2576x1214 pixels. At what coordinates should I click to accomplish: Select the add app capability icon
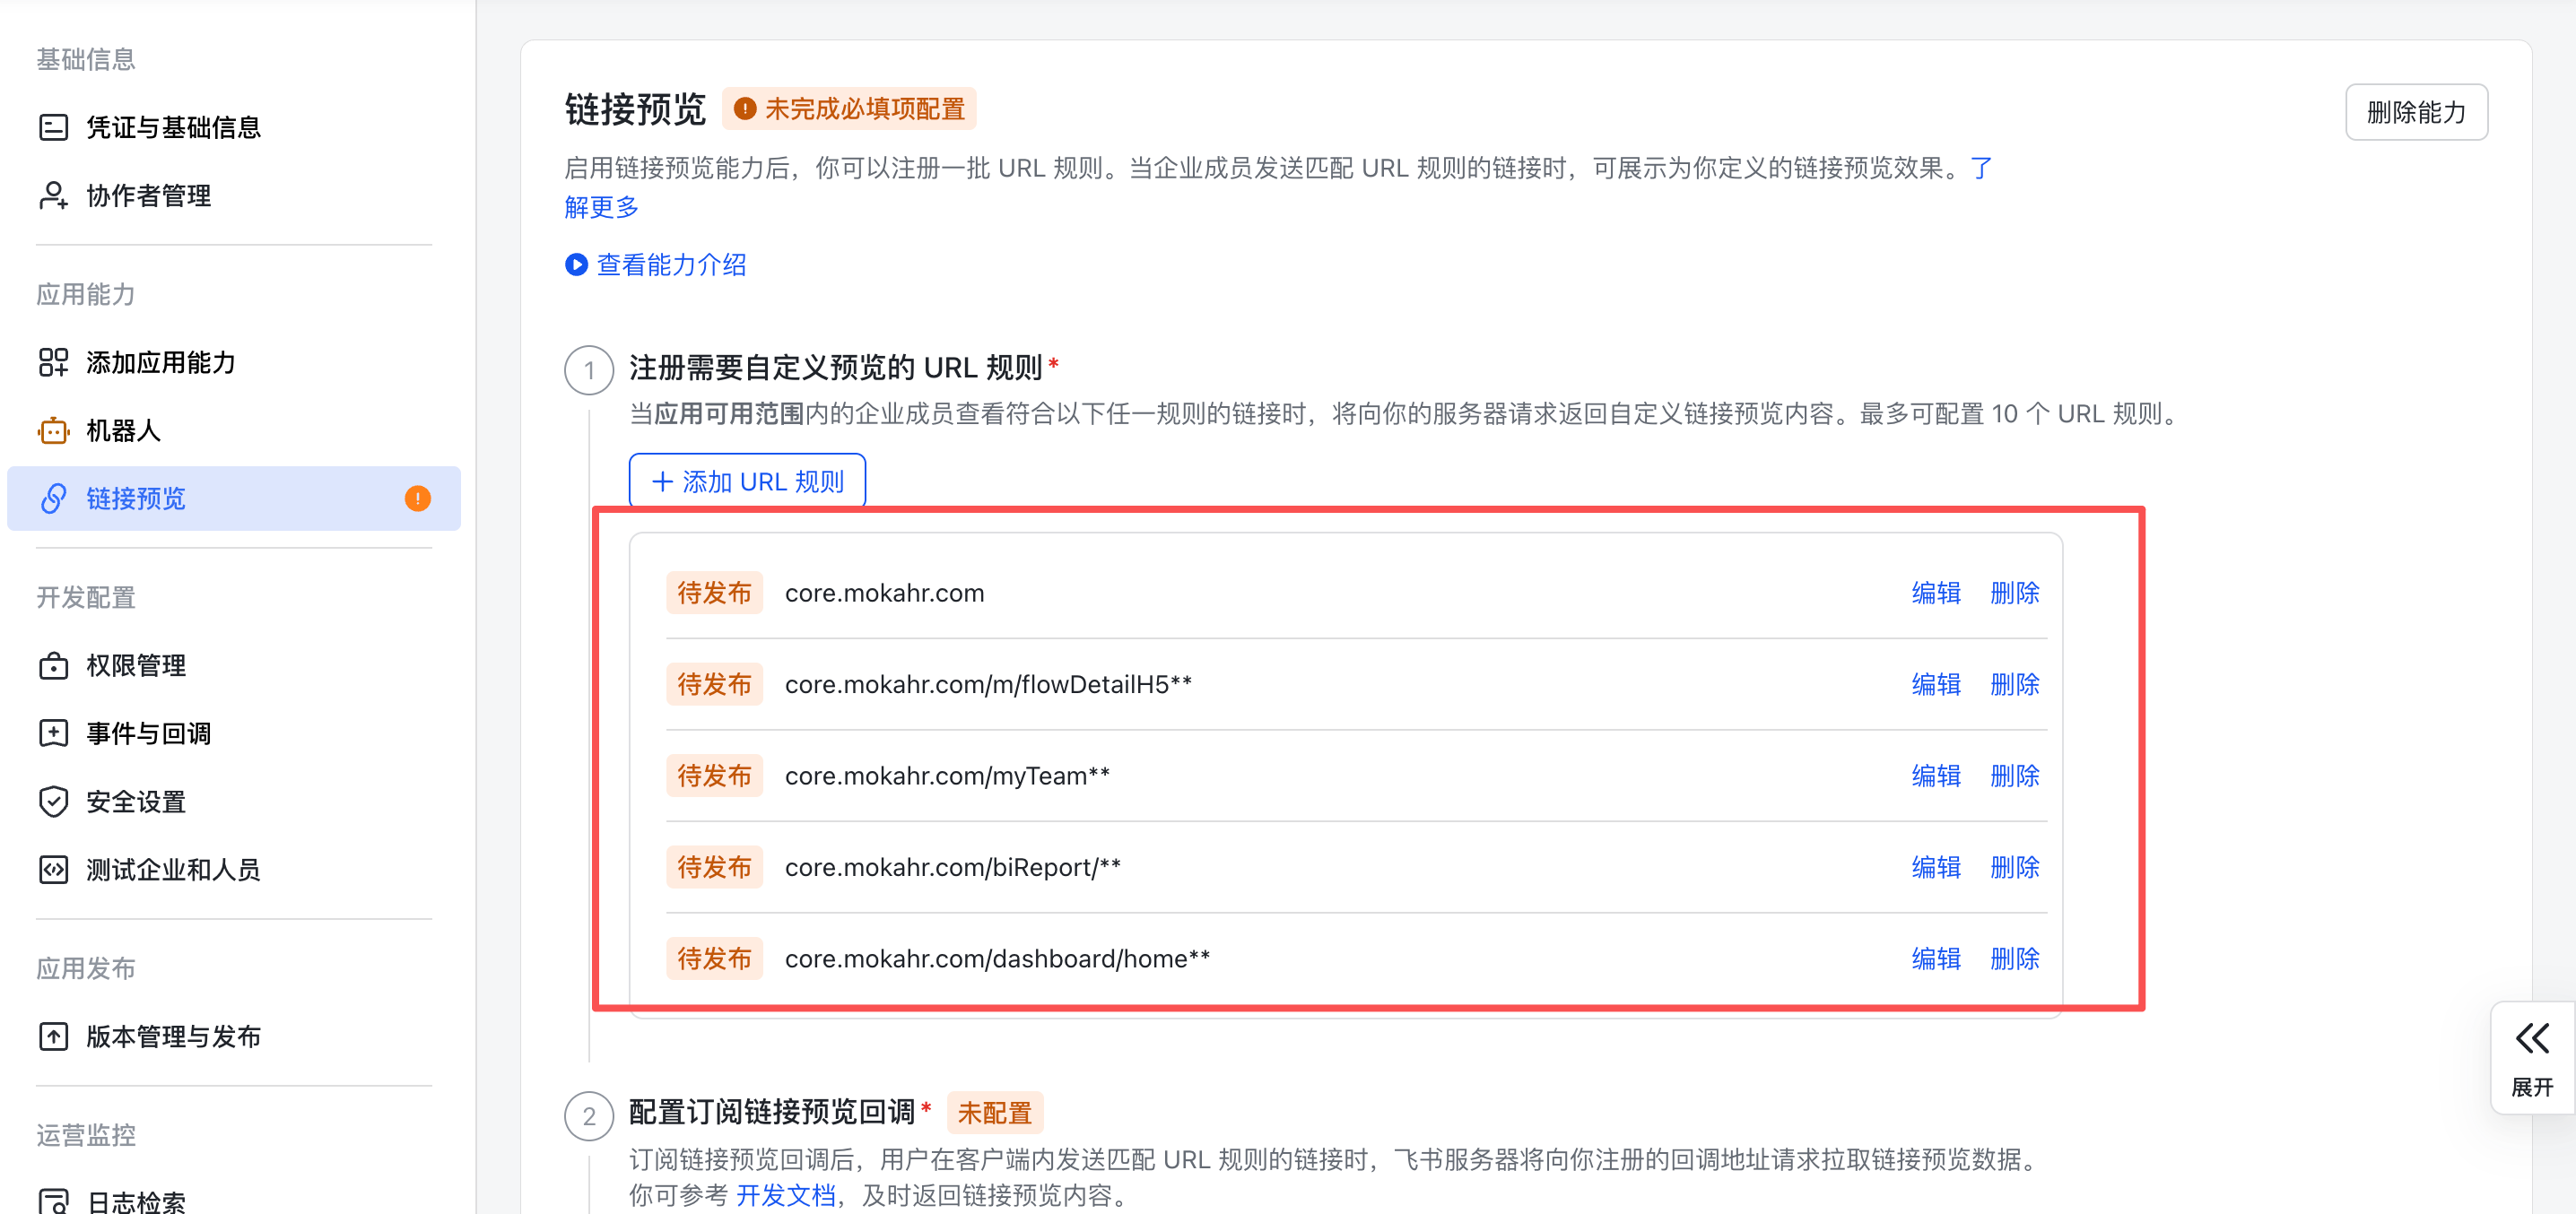(x=53, y=362)
